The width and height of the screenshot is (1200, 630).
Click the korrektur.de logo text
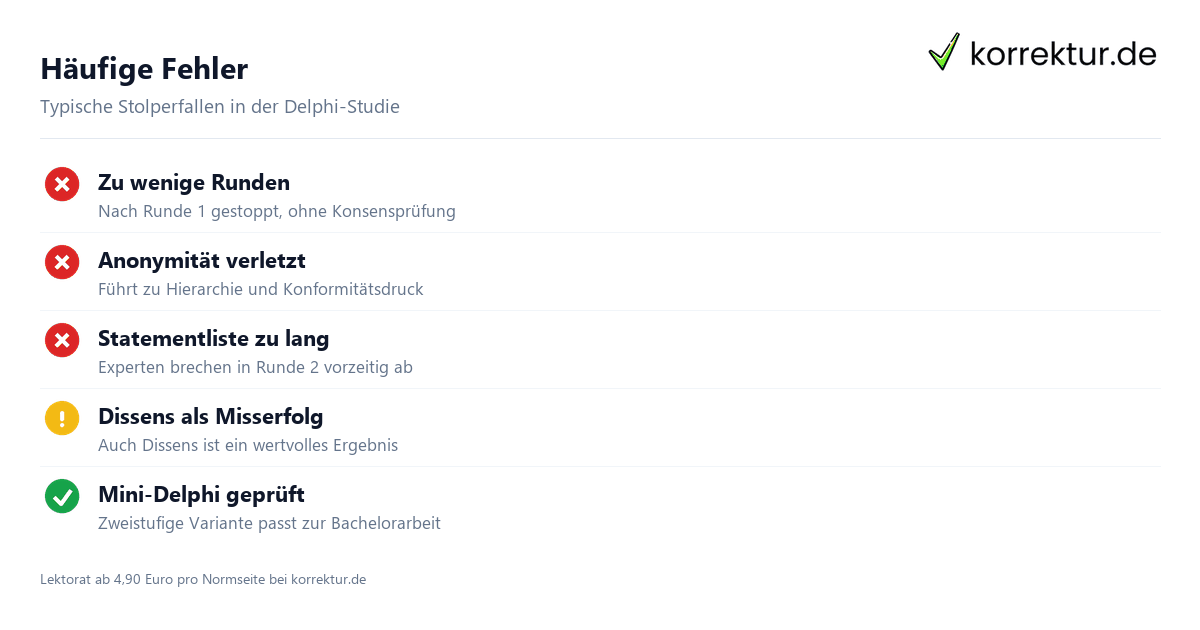click(1064, 53)
